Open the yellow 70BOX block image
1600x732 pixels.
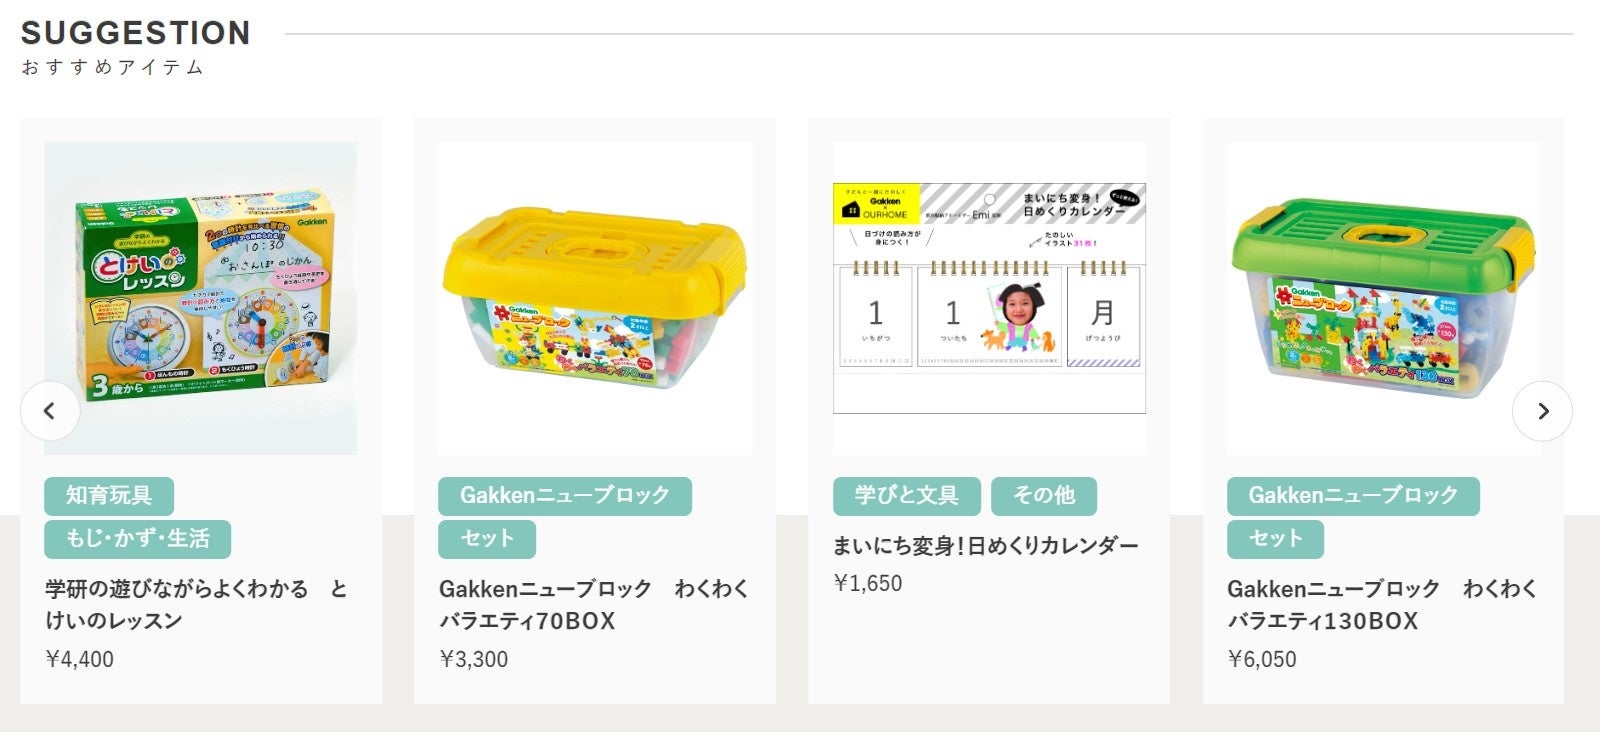click(x=595, y=298)
